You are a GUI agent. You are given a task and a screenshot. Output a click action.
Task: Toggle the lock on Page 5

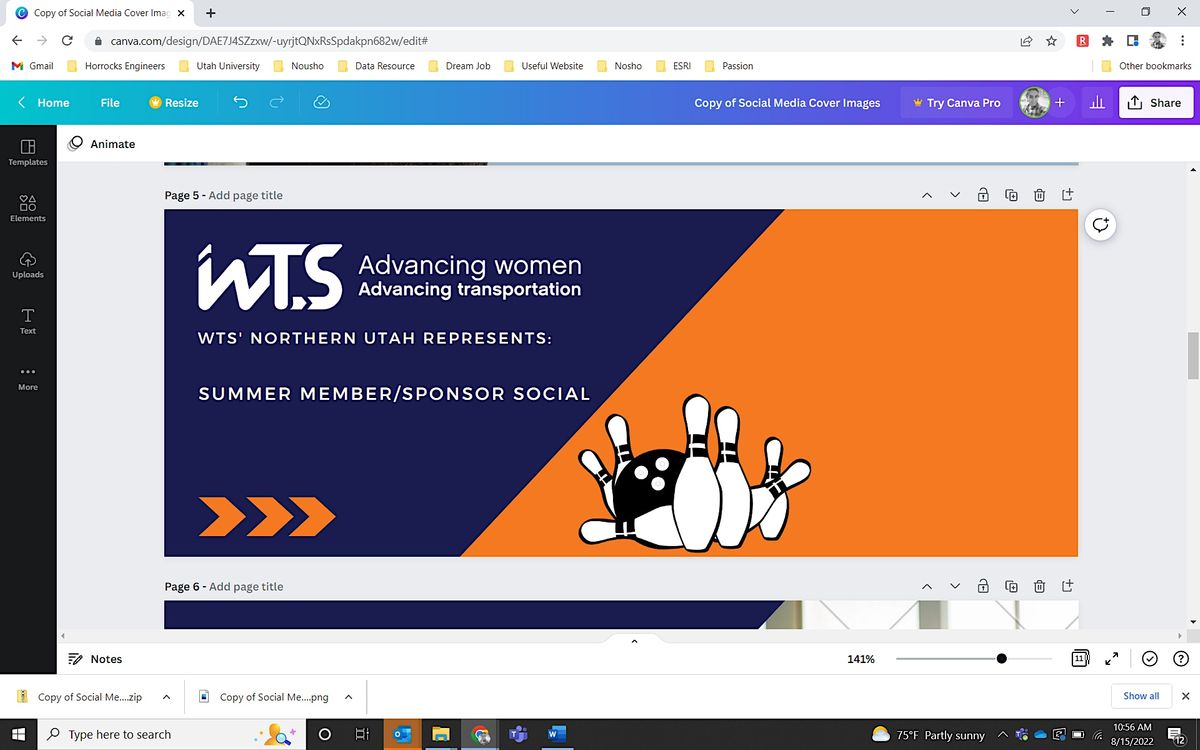[x=983, y=195]
